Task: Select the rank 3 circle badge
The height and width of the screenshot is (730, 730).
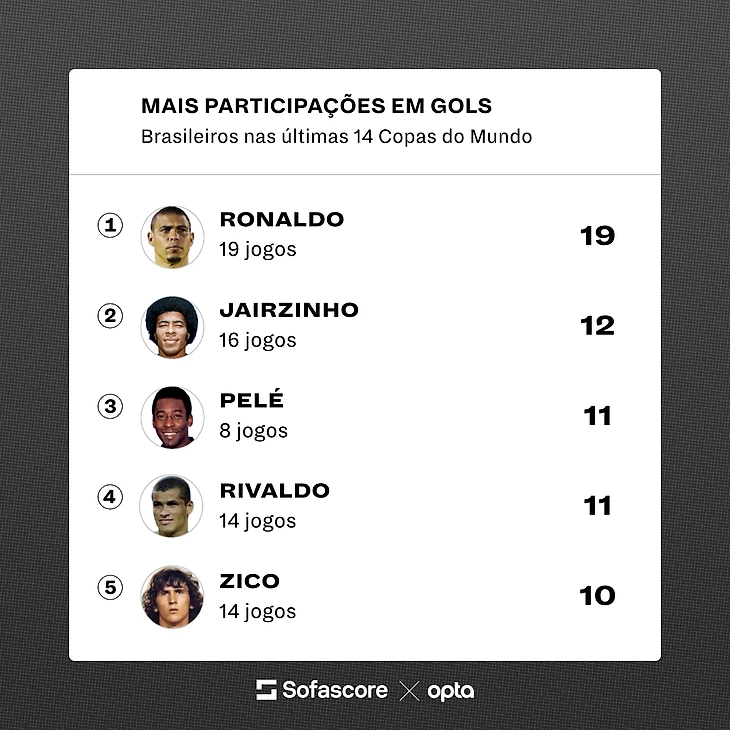Action: click(x=110, y=406)
